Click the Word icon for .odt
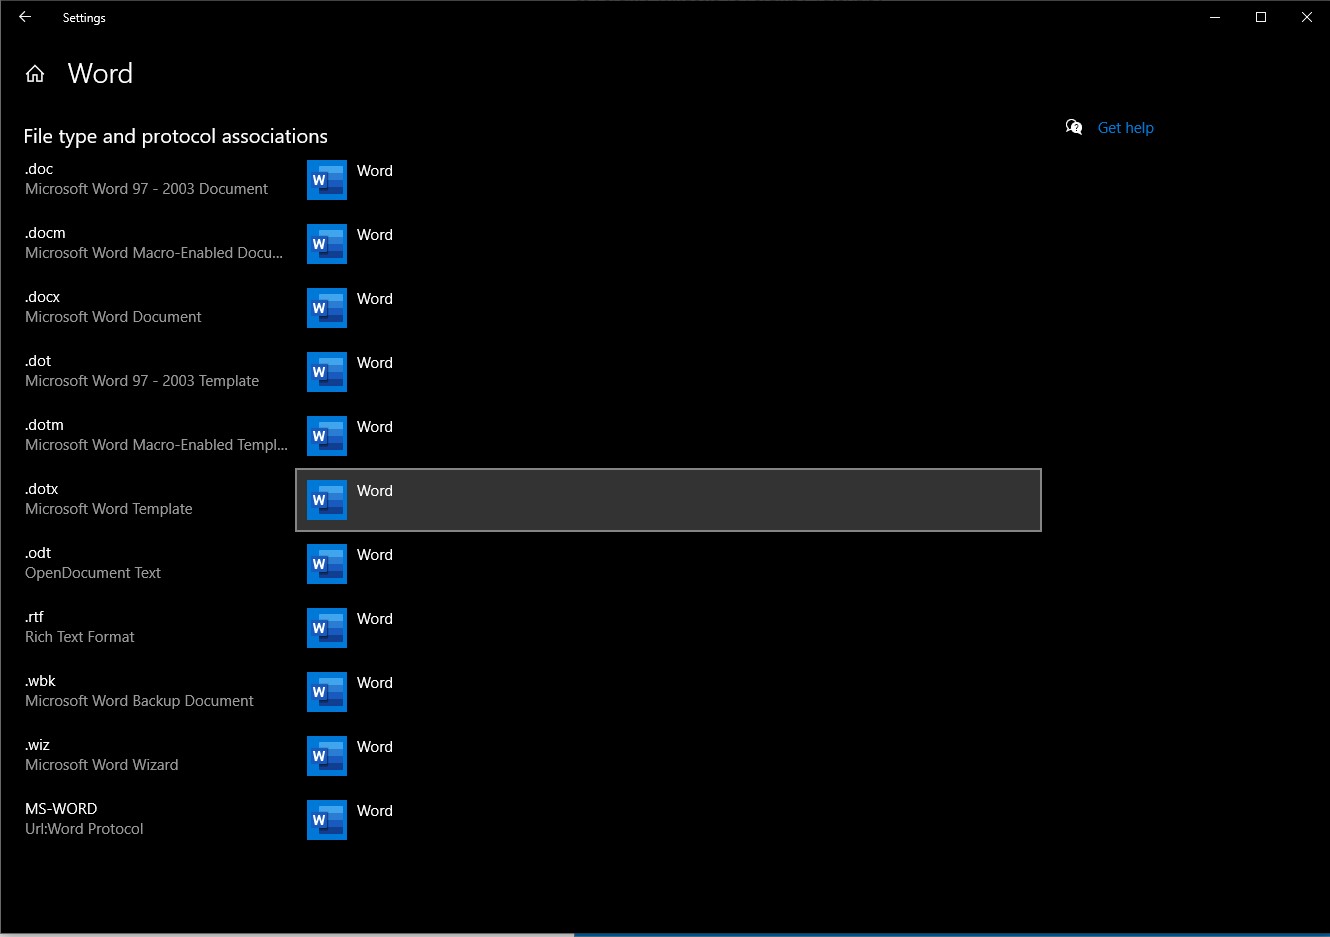Image resolution: width=1330 pixels, height=937 pixels. pos(327,564)
